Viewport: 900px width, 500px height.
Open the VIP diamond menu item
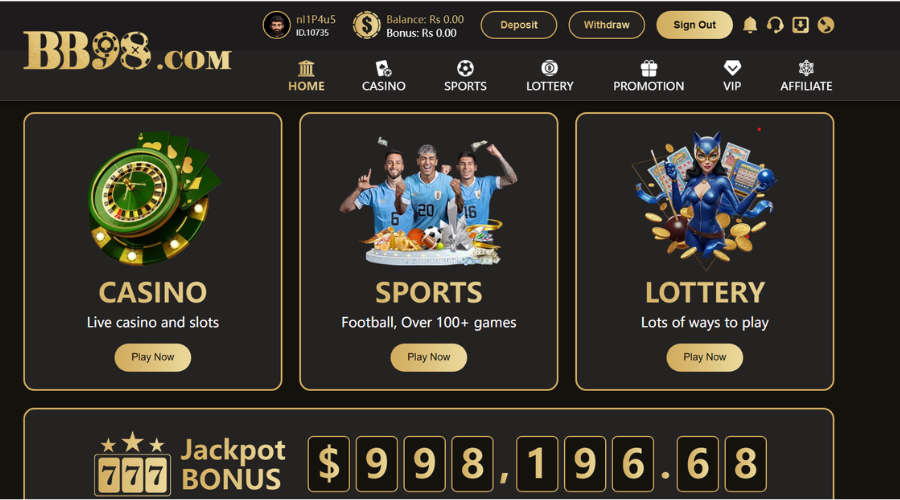click(x=732, y=76)
